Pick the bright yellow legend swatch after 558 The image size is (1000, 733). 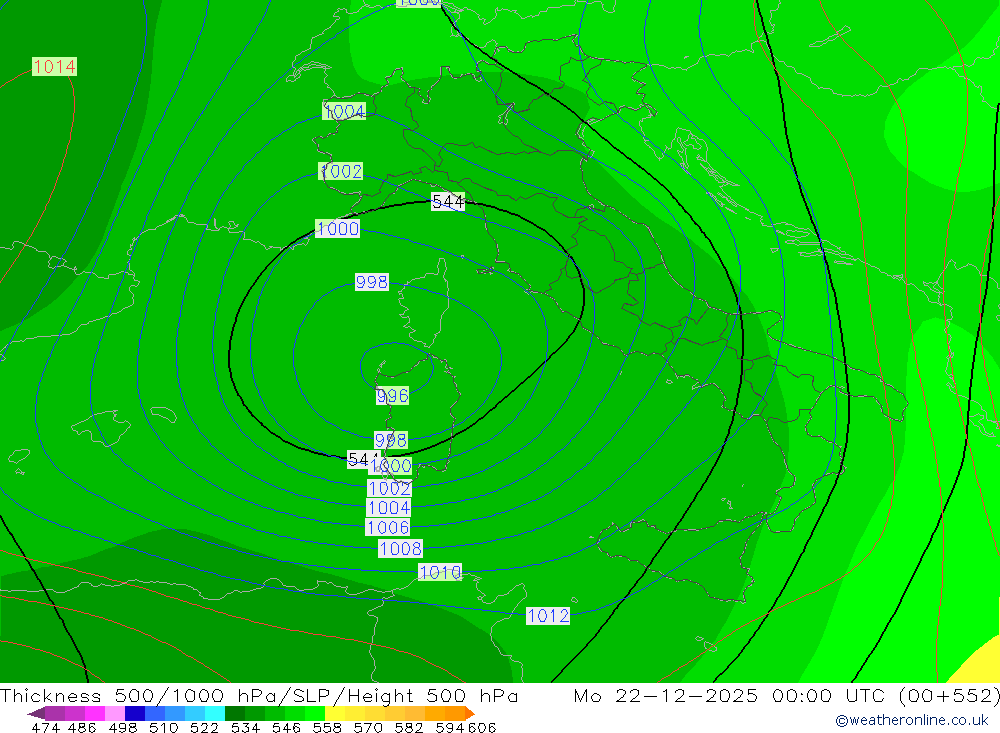pos(335,713)
